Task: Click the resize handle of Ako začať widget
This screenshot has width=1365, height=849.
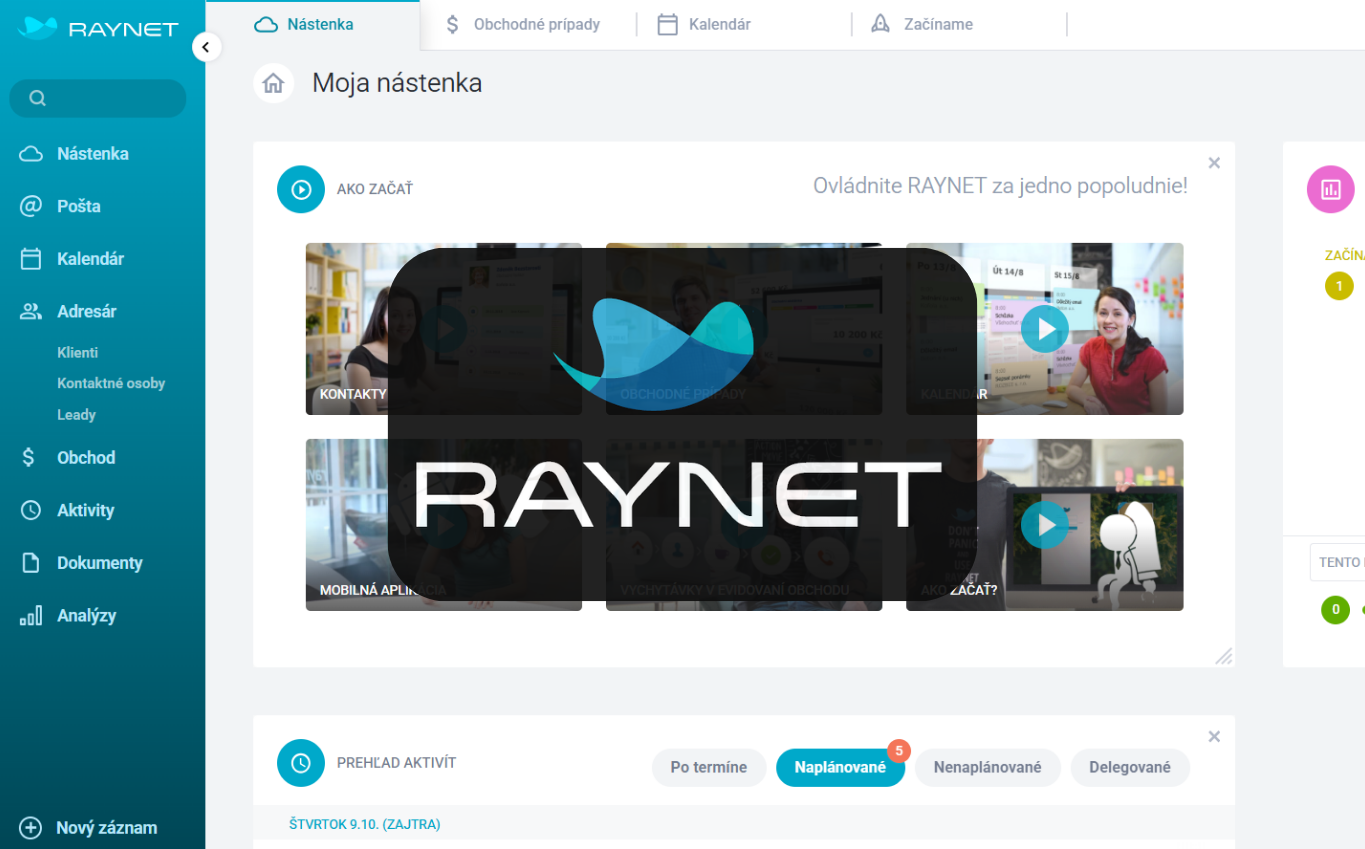Action: [x=1224, y=656]
